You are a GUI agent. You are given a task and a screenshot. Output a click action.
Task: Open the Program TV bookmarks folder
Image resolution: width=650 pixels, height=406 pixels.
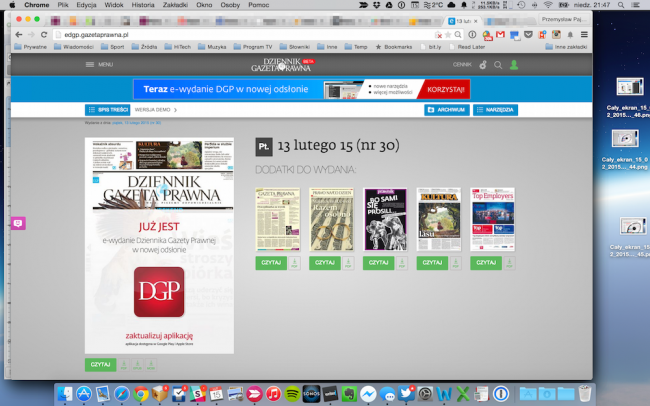(x=253, y=47)
